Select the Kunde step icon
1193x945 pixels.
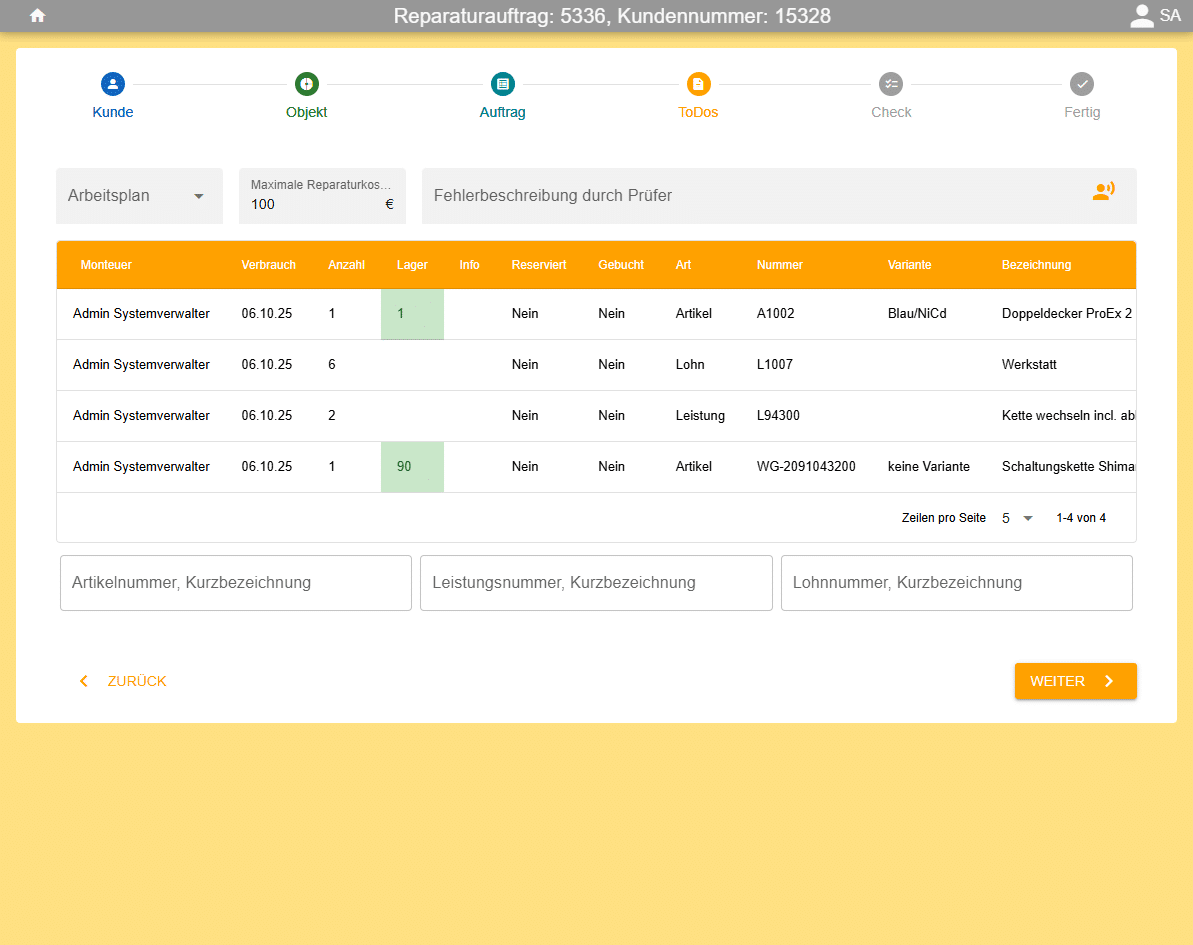[x=113, y=84]
